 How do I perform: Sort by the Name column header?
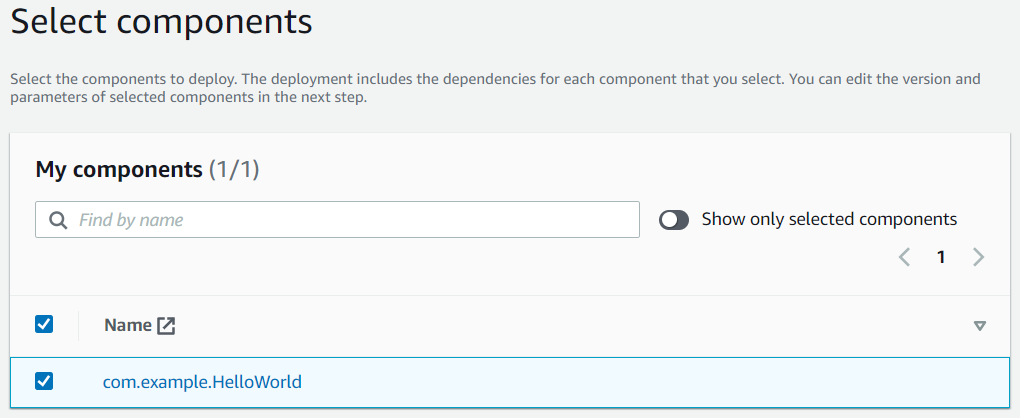(x=128, y=325)
